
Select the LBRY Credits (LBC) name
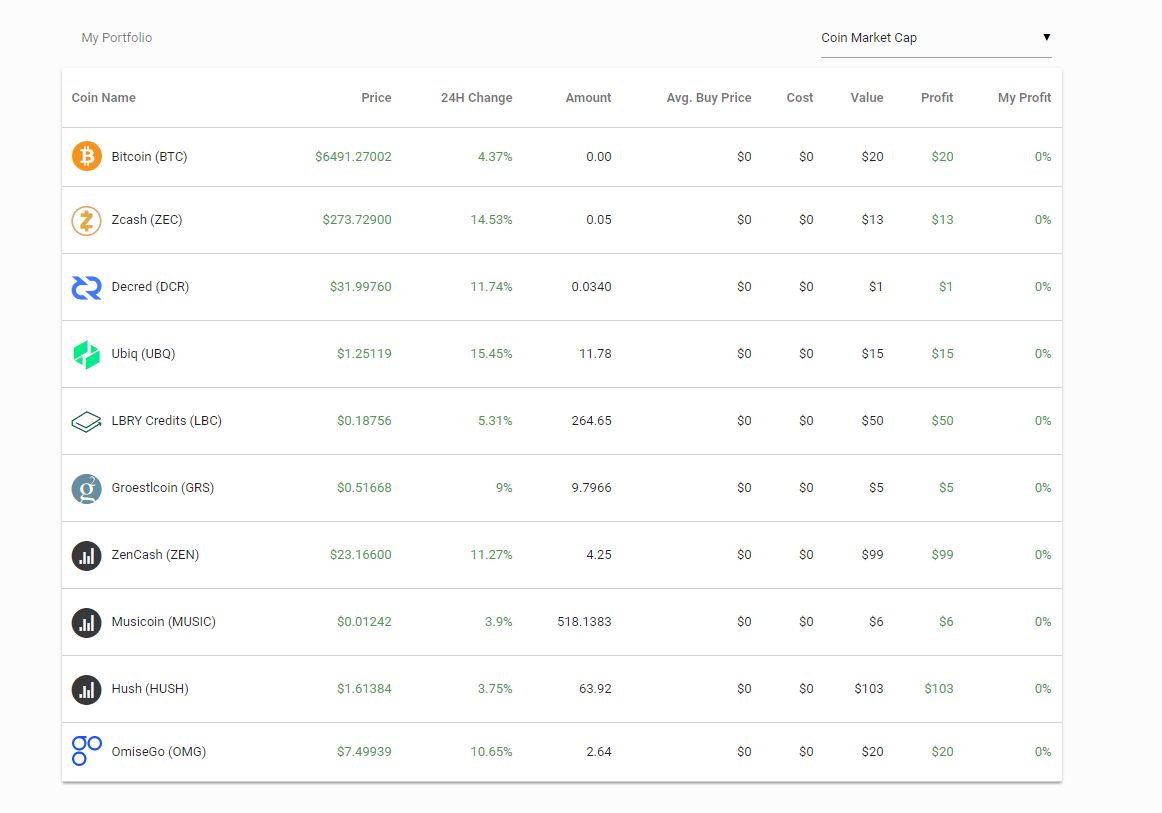(x=167, y=420)
